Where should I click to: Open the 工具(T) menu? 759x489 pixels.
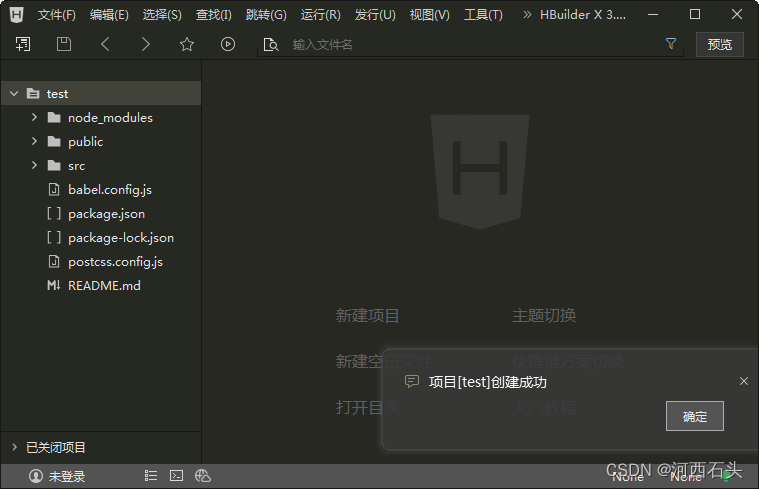tap(483, 15)
